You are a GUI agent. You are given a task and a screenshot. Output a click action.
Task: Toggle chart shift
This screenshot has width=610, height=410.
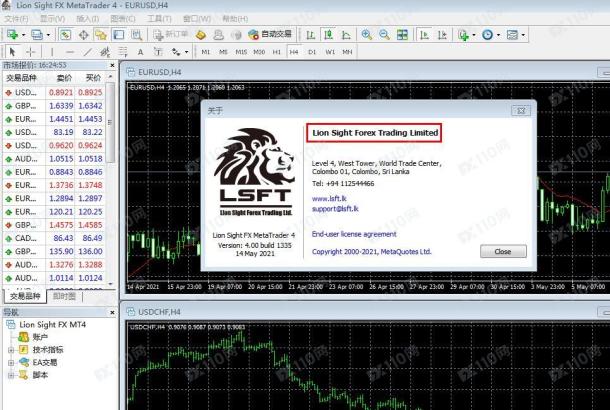click(442, 35)
